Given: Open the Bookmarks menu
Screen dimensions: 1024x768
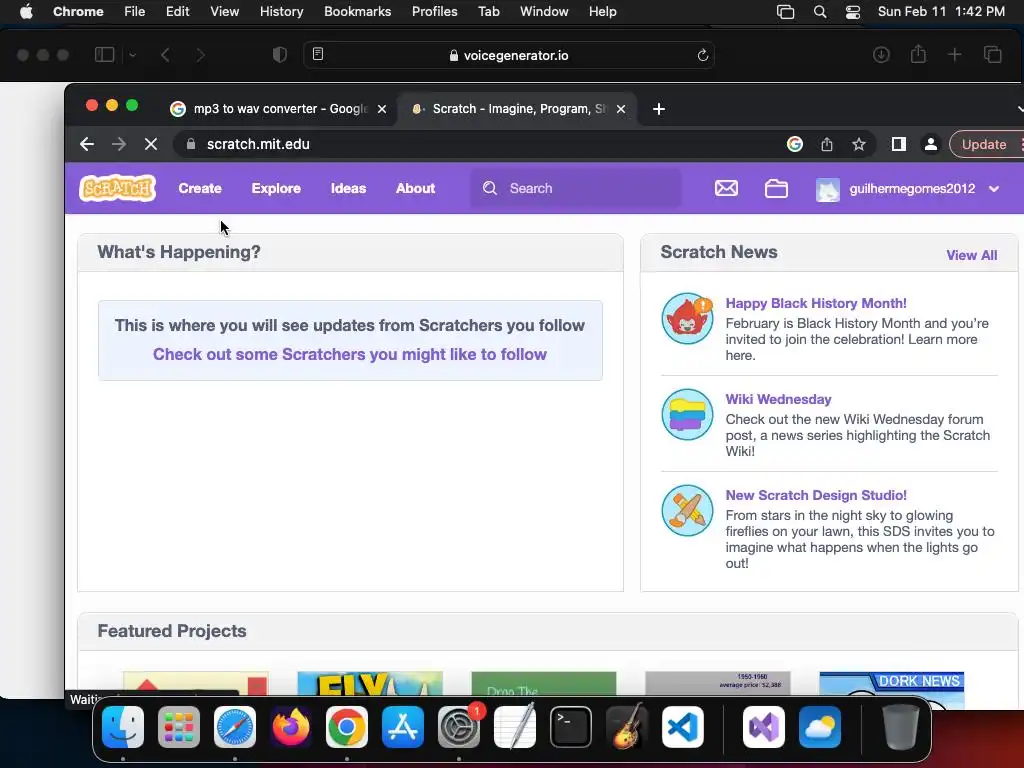Looking at the screenshot, I should coord(357,12).
